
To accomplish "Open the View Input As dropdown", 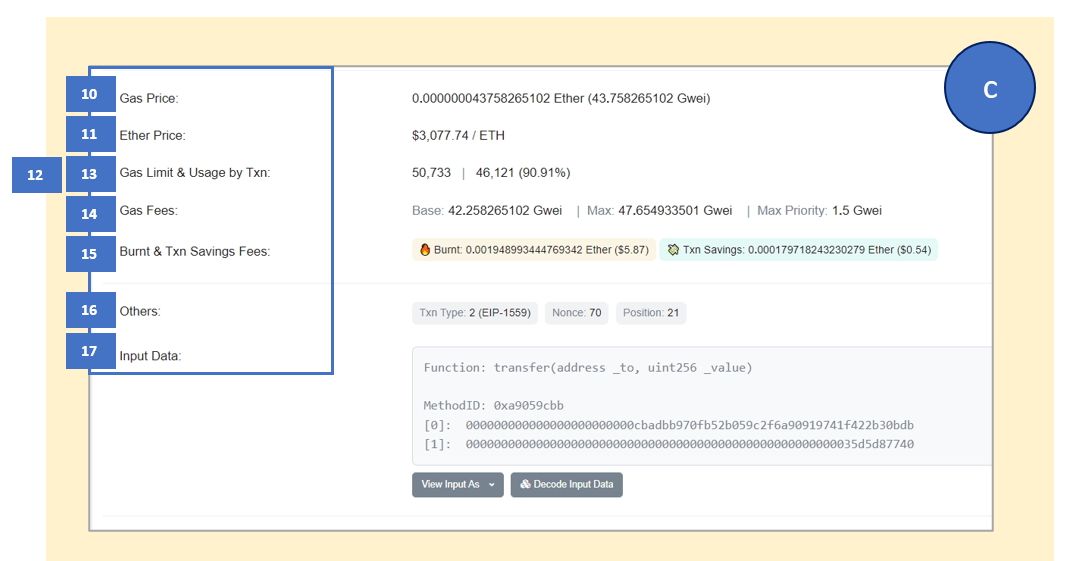I will tap(458, 485).
